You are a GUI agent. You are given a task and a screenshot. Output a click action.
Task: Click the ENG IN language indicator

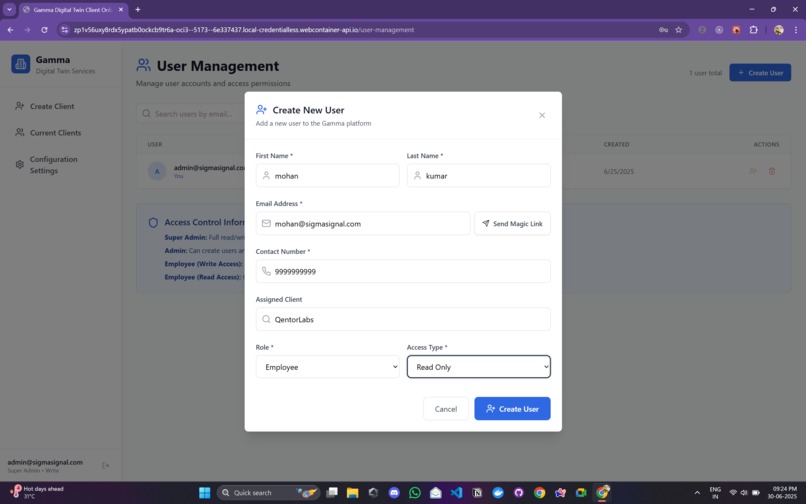pyautogui.click(x=715, y=492)
